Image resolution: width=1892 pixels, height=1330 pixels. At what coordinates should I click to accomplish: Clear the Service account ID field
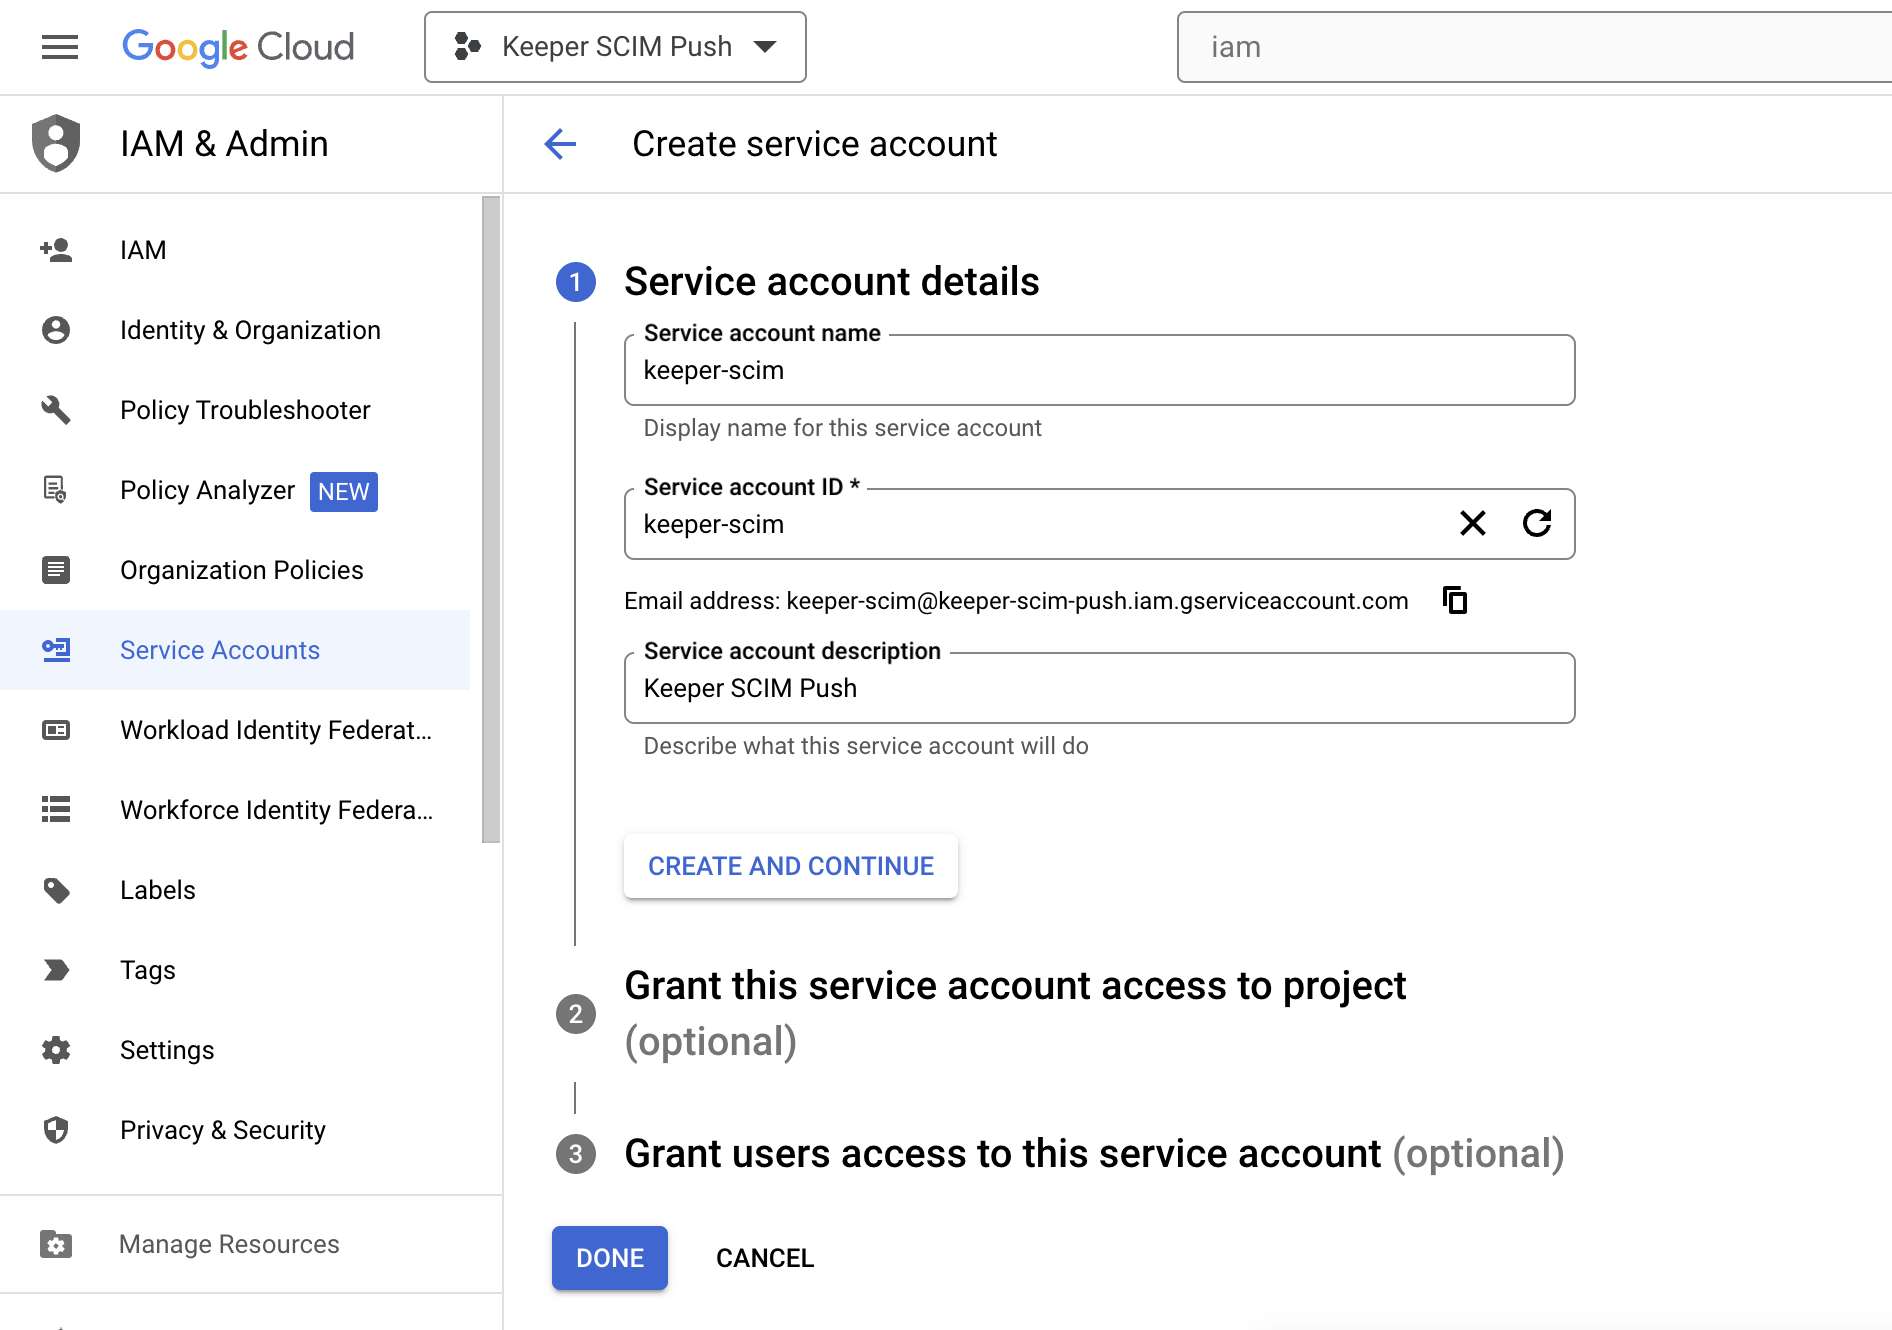(1472, 523)
